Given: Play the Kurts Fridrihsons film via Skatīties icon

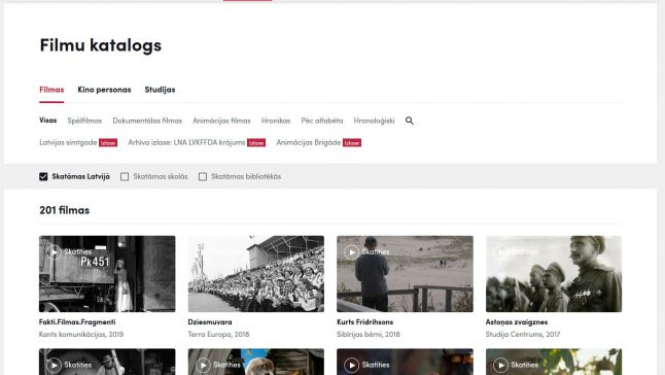Looking at the screenshot, I should click(351, 252).
